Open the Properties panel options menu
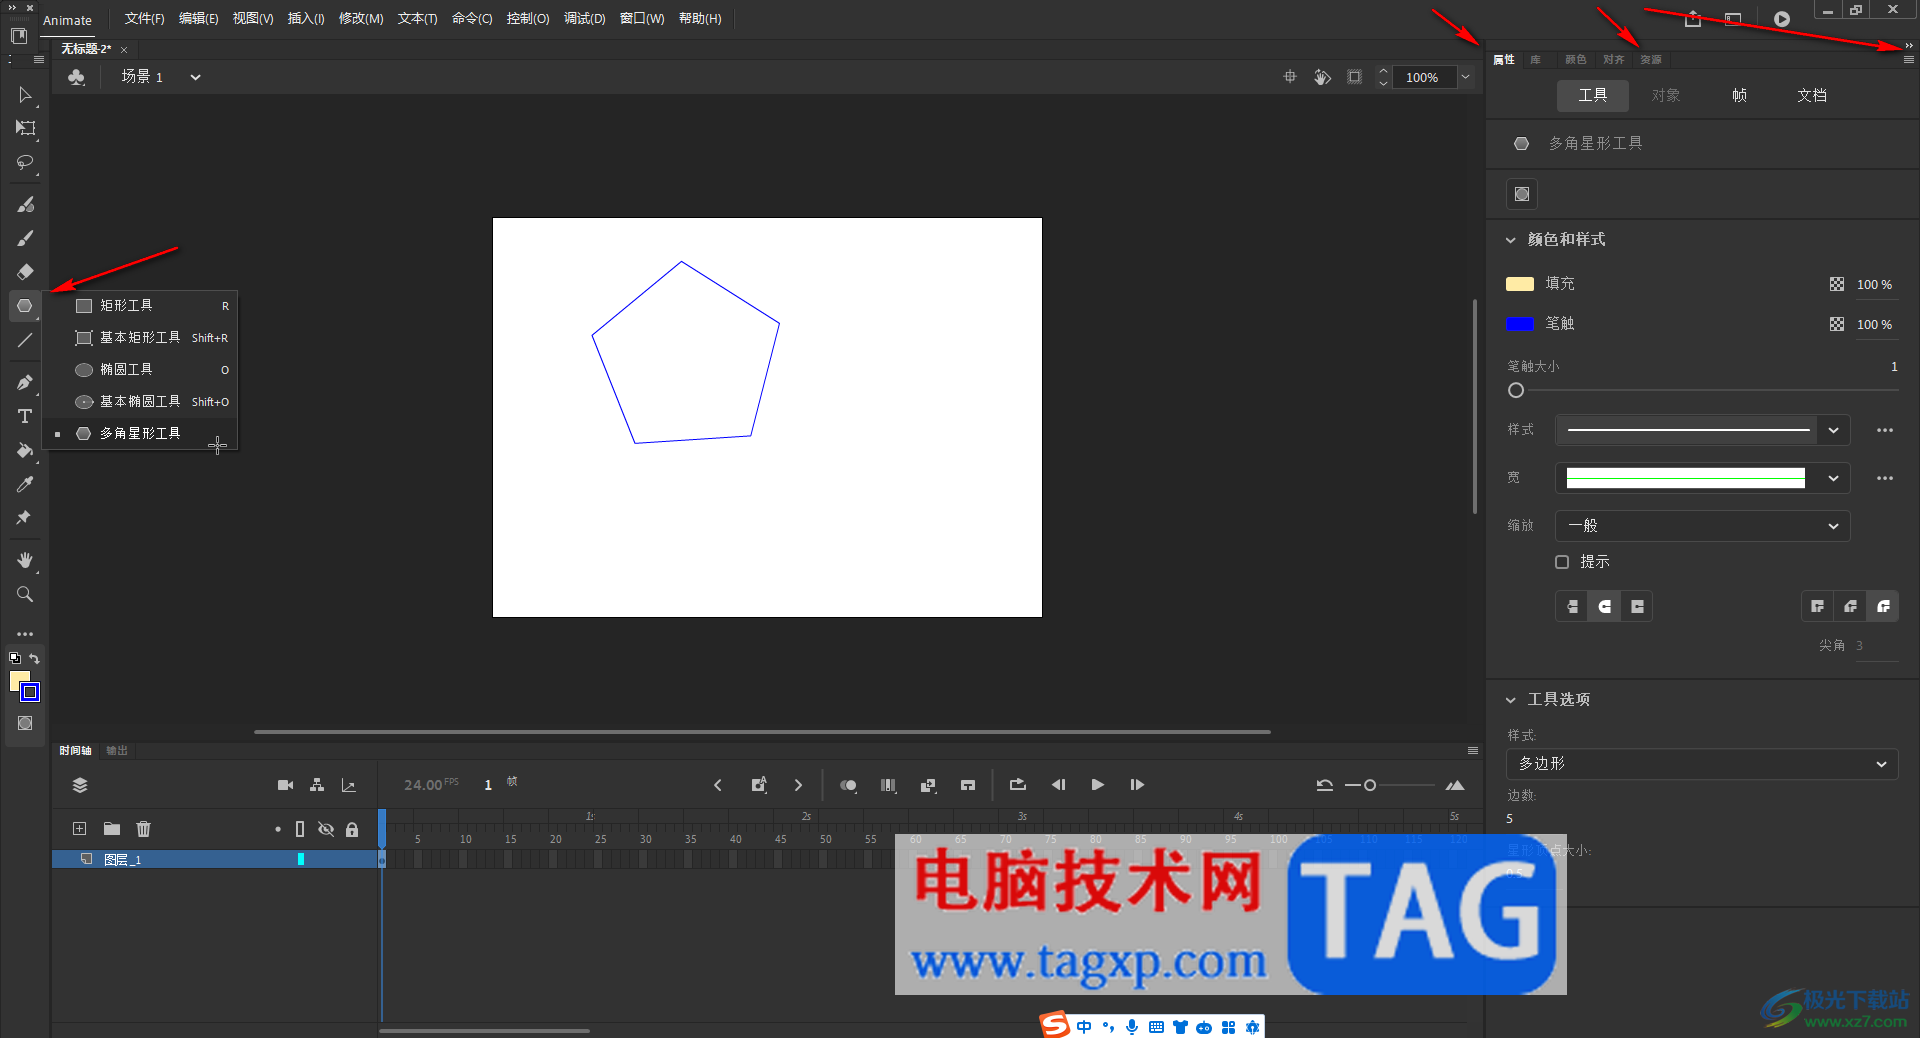The height and width of the screenshot is (1038, 1920). (1908, 60)
